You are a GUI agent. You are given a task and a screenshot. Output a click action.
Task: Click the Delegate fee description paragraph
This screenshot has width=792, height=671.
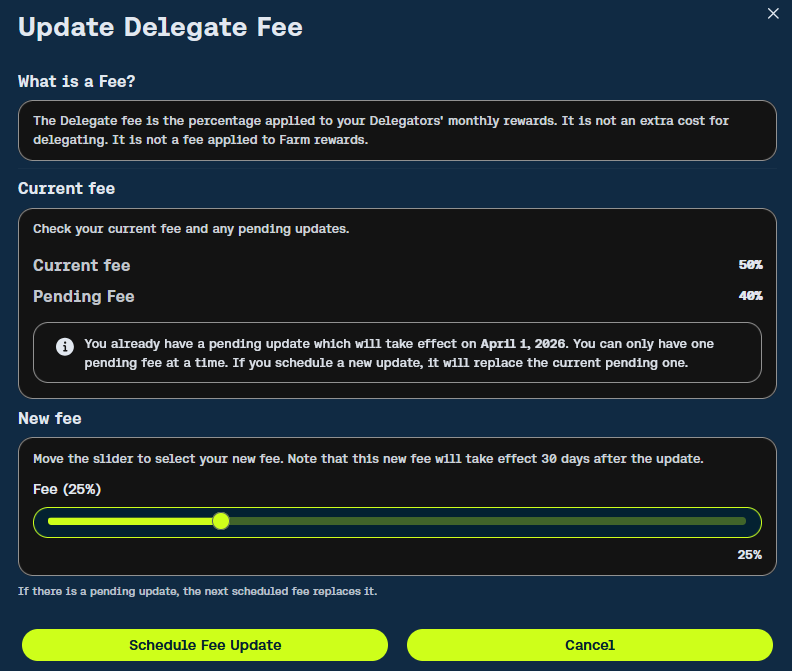click(x=380, y=130)
